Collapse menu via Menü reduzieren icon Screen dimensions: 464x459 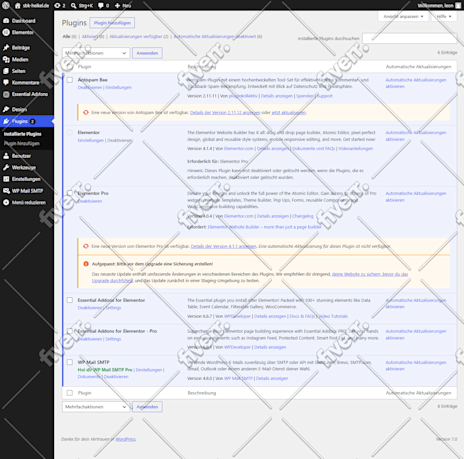[x=6, y=202]
